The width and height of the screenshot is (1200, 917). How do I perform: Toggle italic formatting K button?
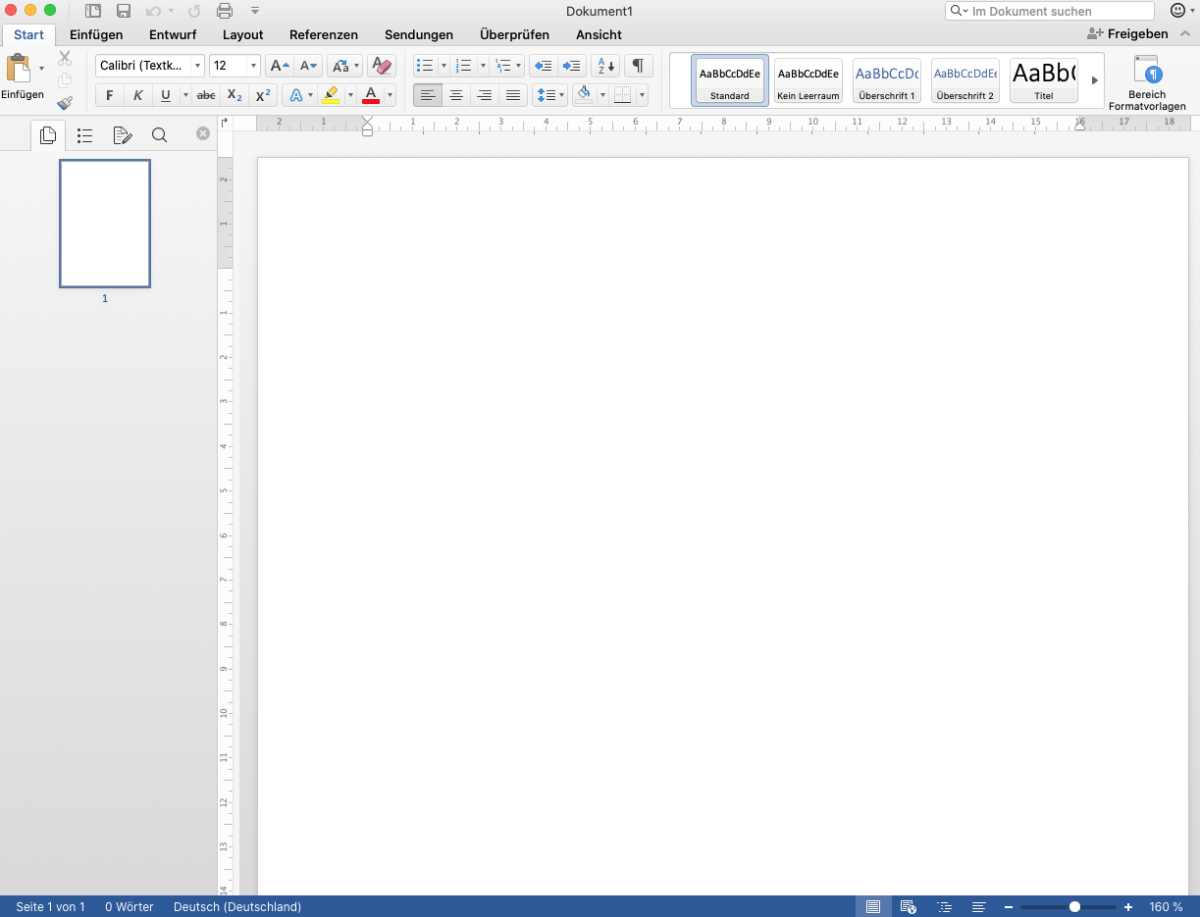pyautogui.click(x=138, y=96)
